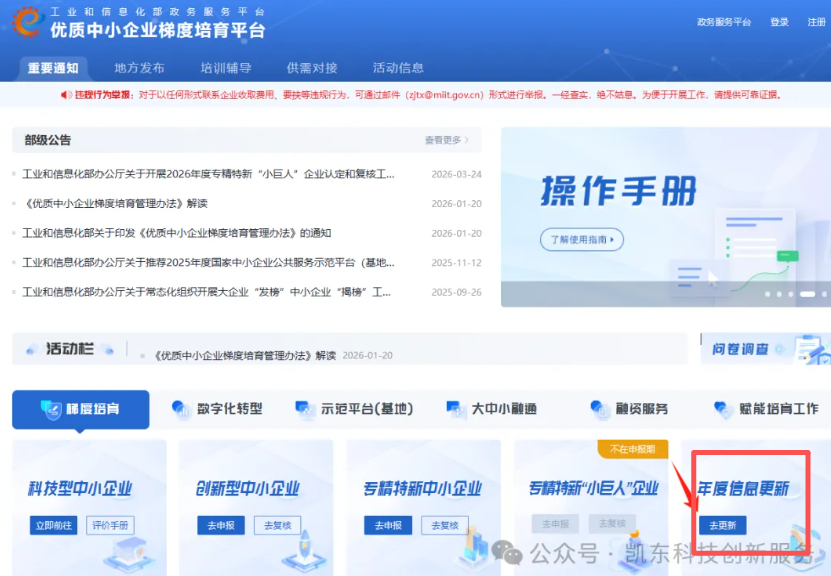
Task: Click the 了解使用指南 button
Action: coord(581,239)
